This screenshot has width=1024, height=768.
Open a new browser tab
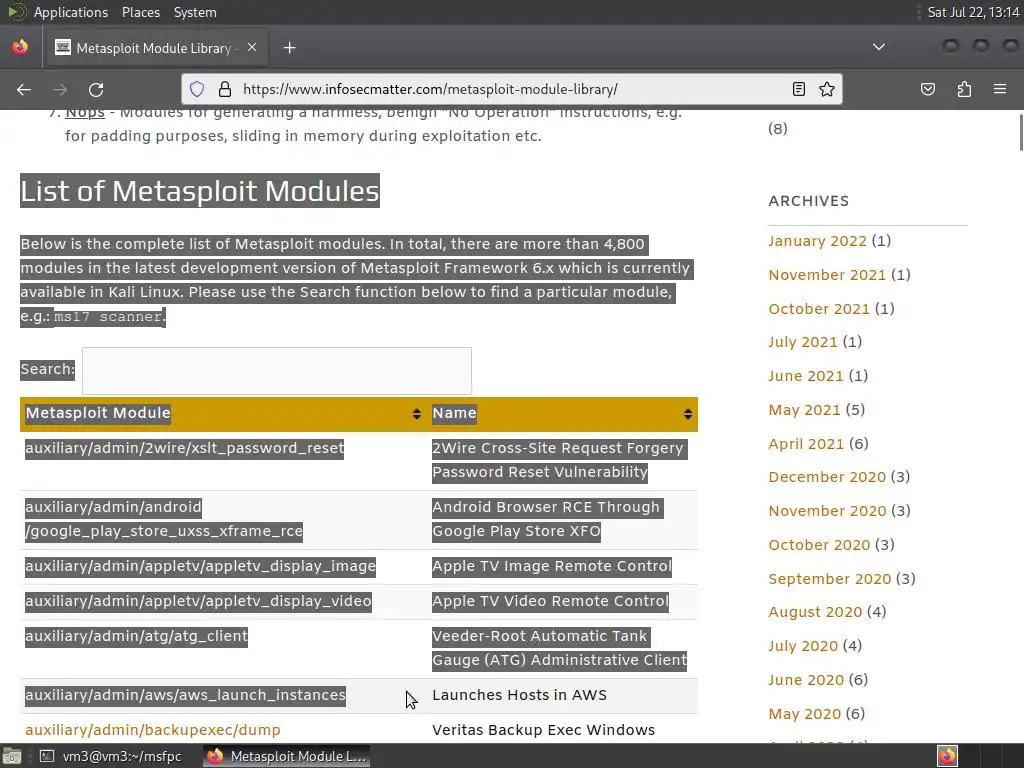click(x=289, y=48)
